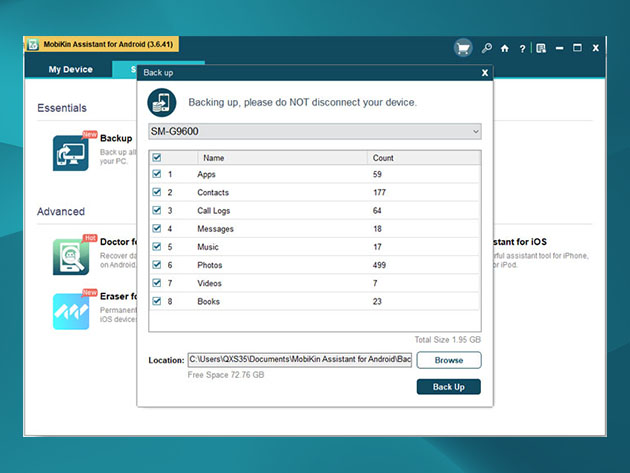Click the Photos count value 499
The height and width of the screenshot is (473, 630).
(379, 265)
